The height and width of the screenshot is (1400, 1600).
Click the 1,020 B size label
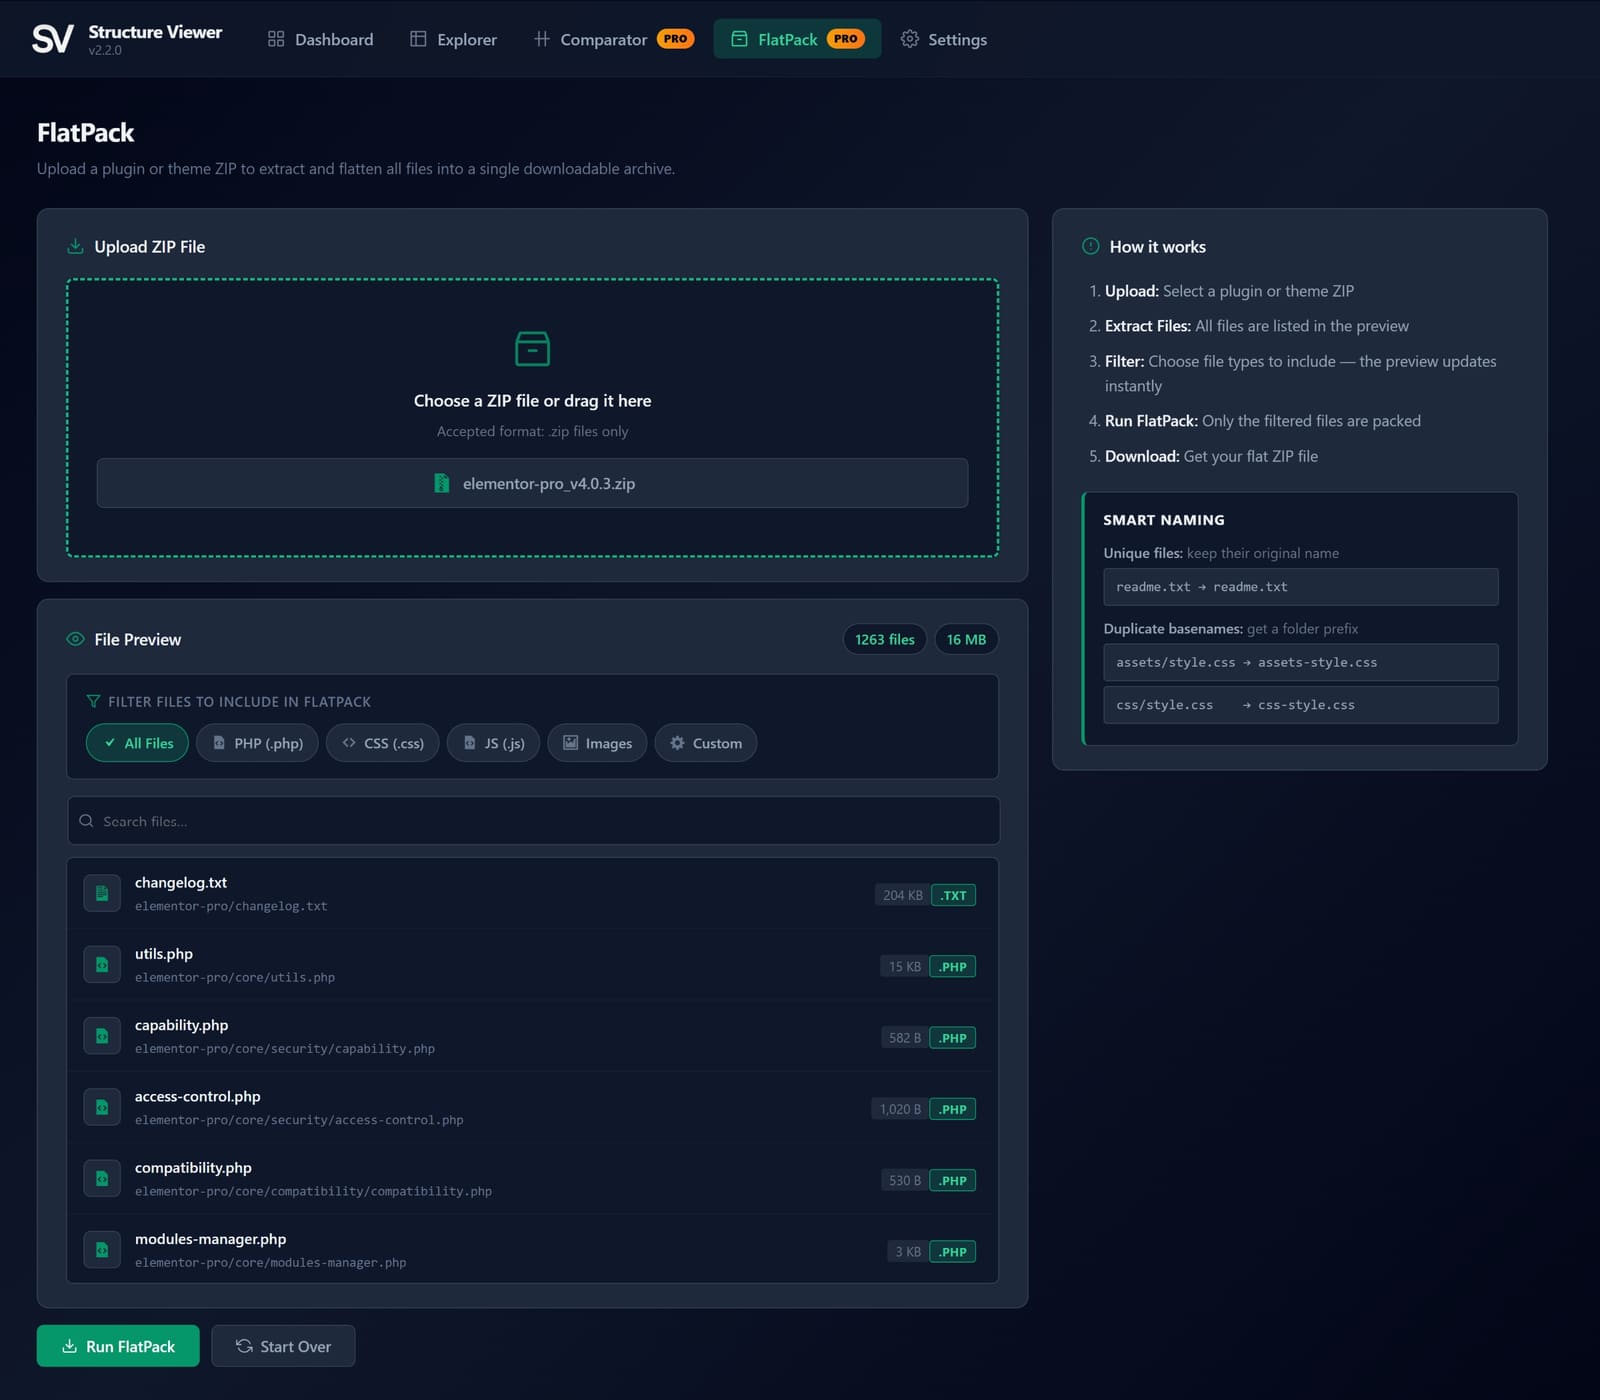pos(899,1109)
